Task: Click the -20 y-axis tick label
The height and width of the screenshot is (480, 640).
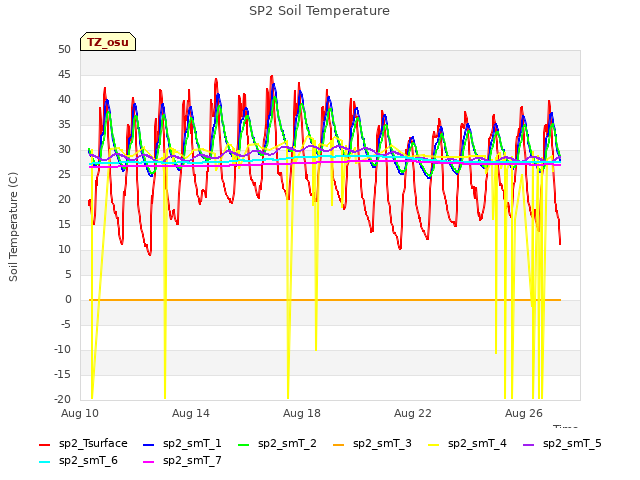Action: [62, 400]
